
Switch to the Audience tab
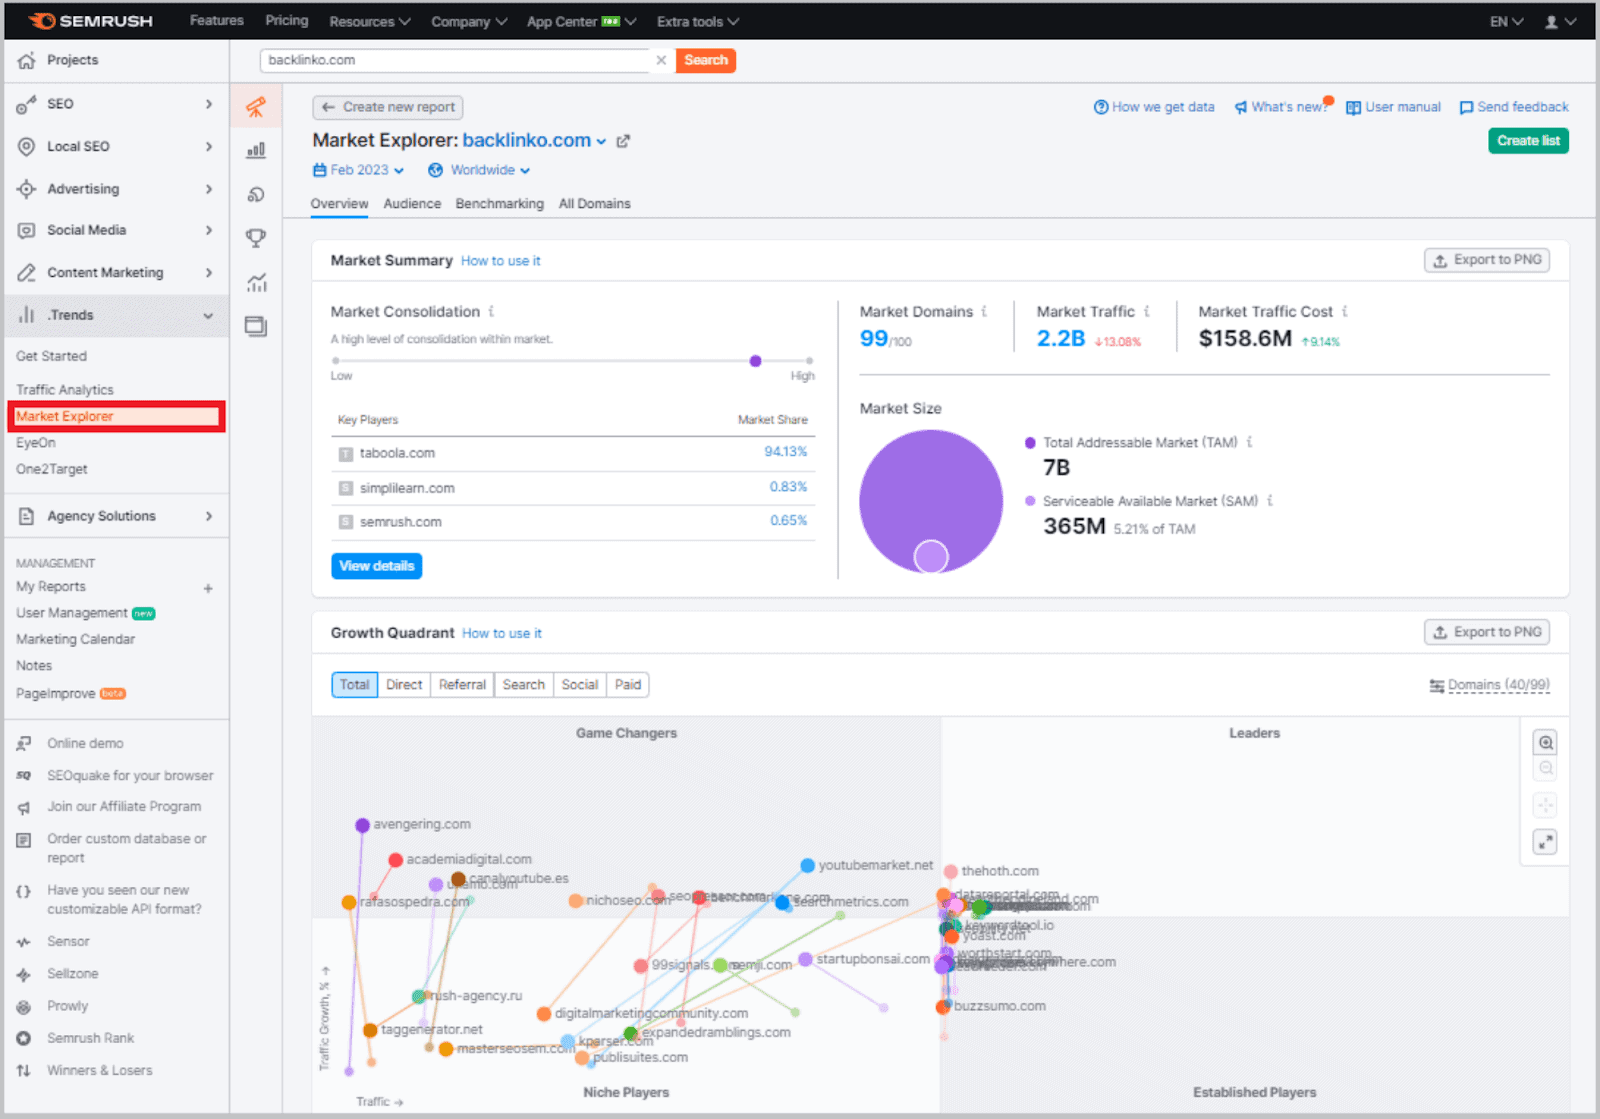pyautogui.click(x=412, y=204)
